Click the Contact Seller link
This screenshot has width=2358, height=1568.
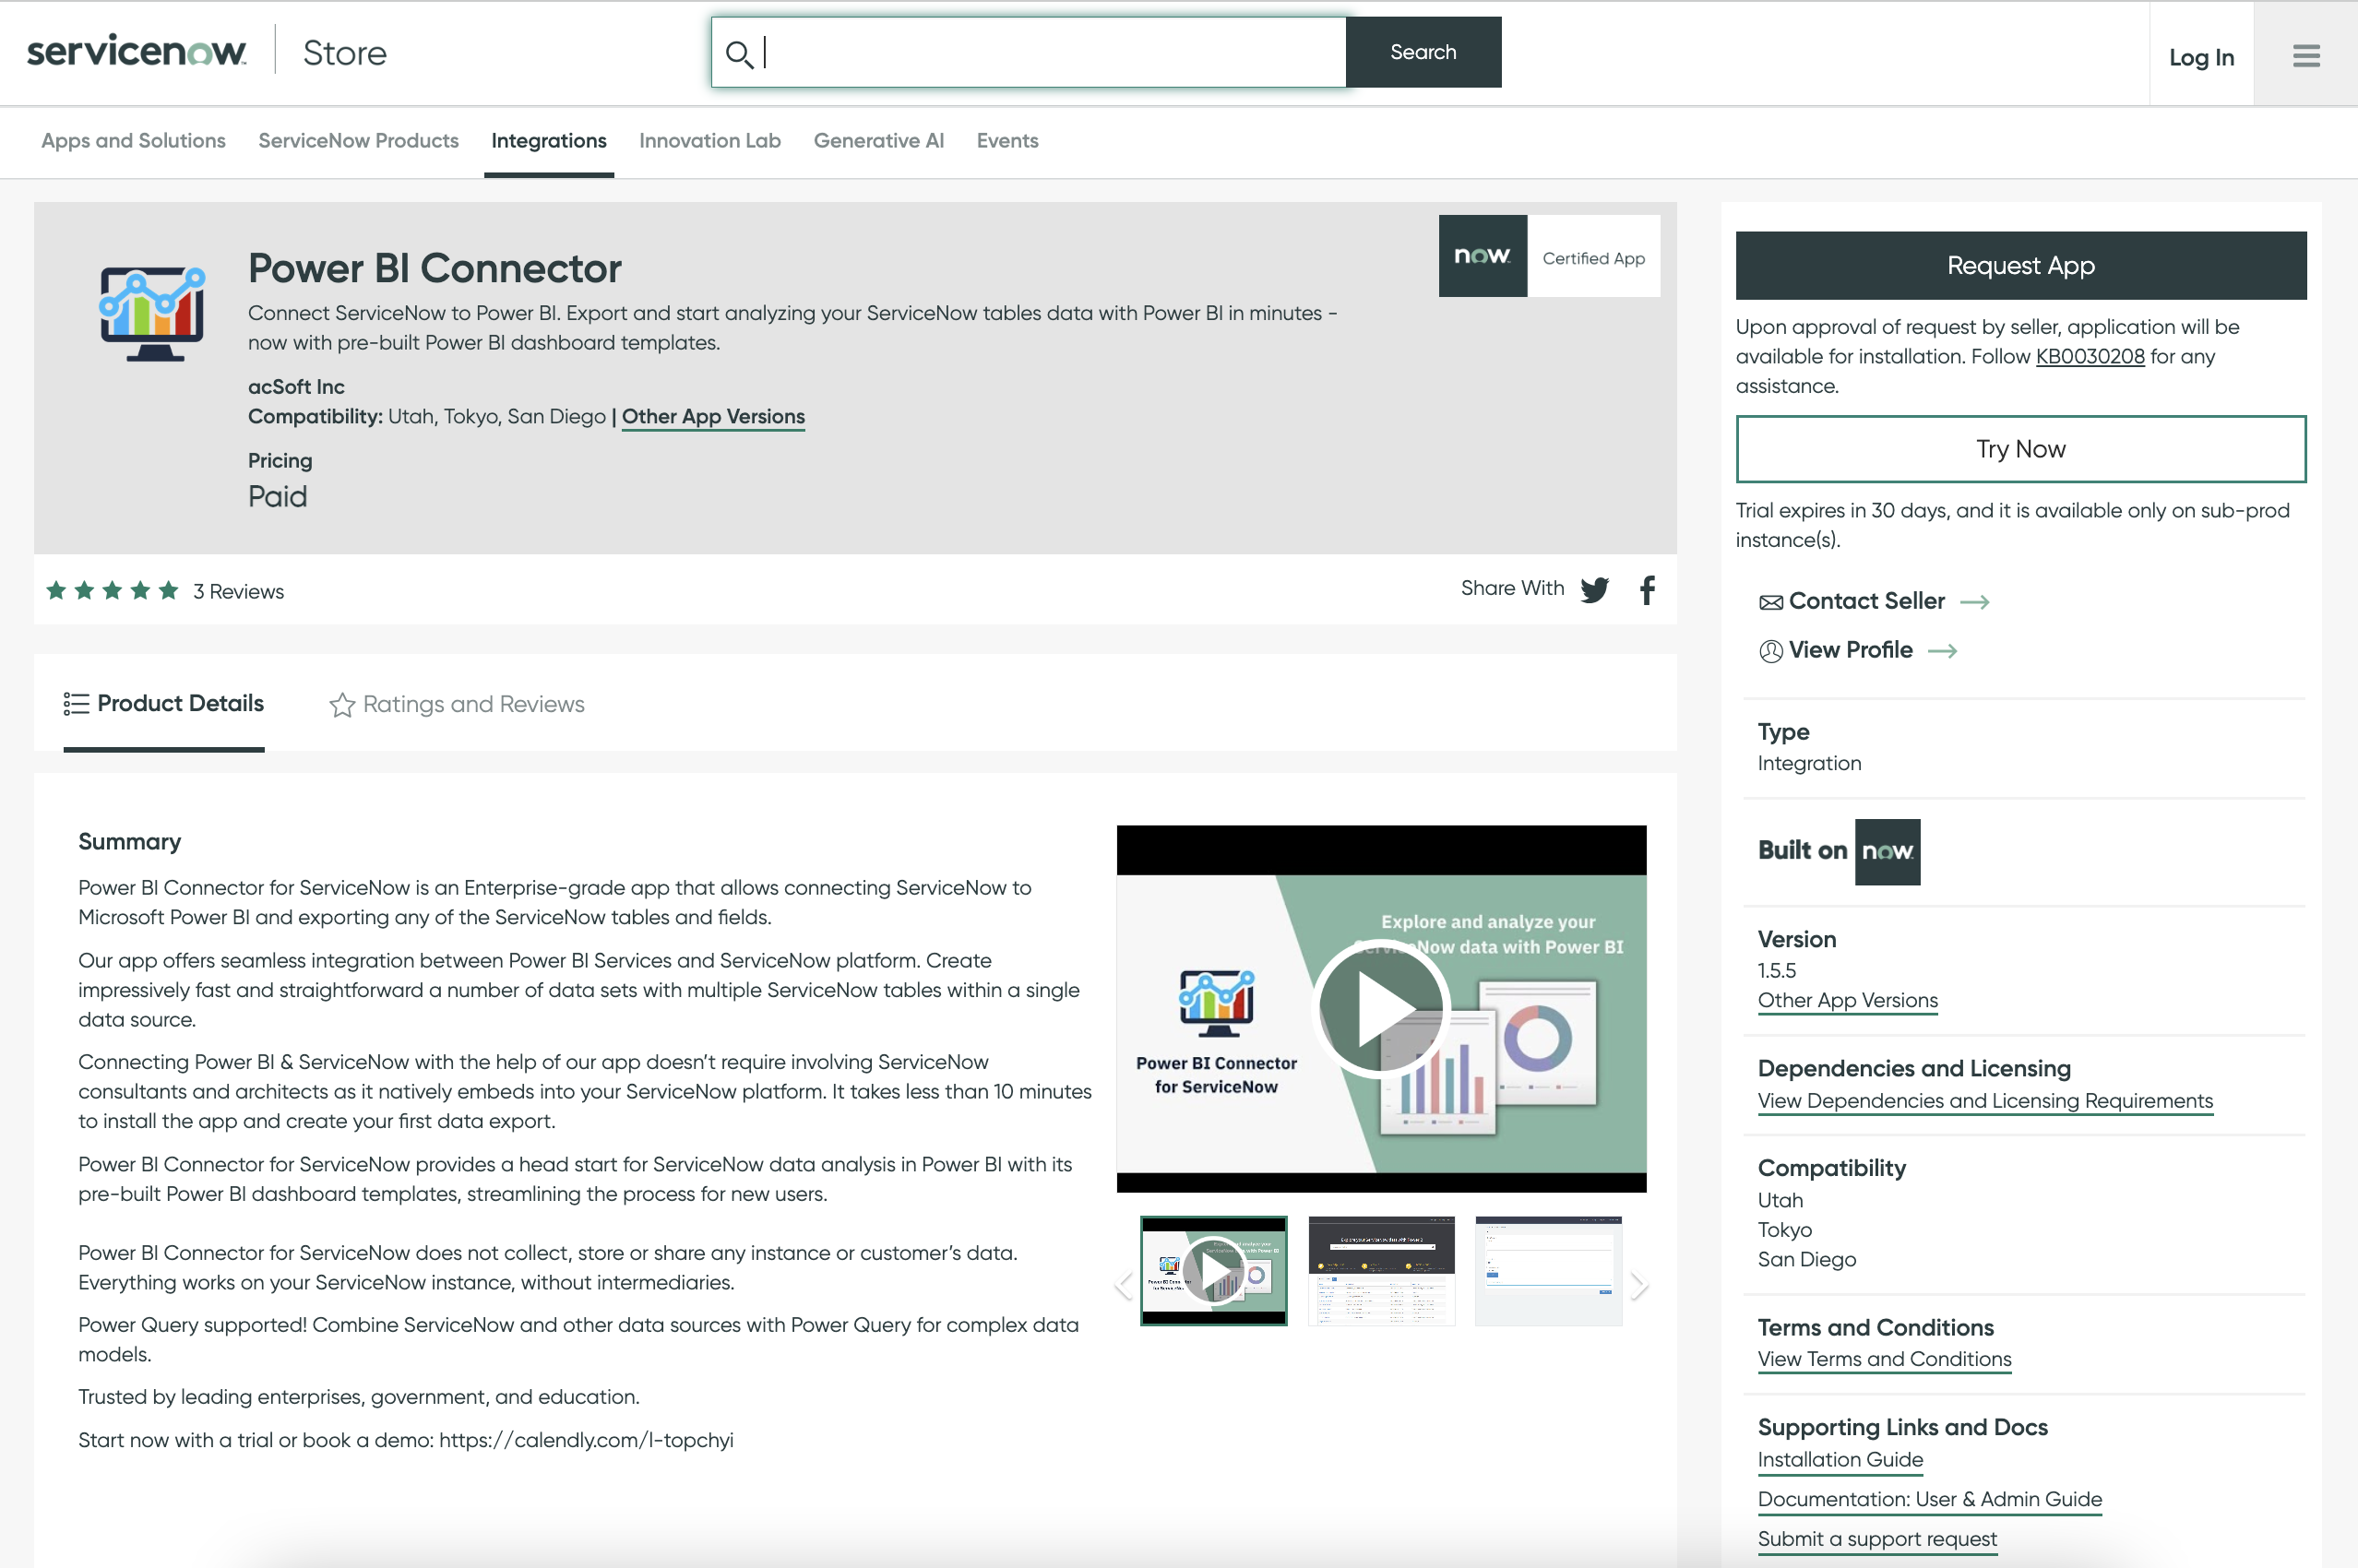click(x=1866, y=601)
